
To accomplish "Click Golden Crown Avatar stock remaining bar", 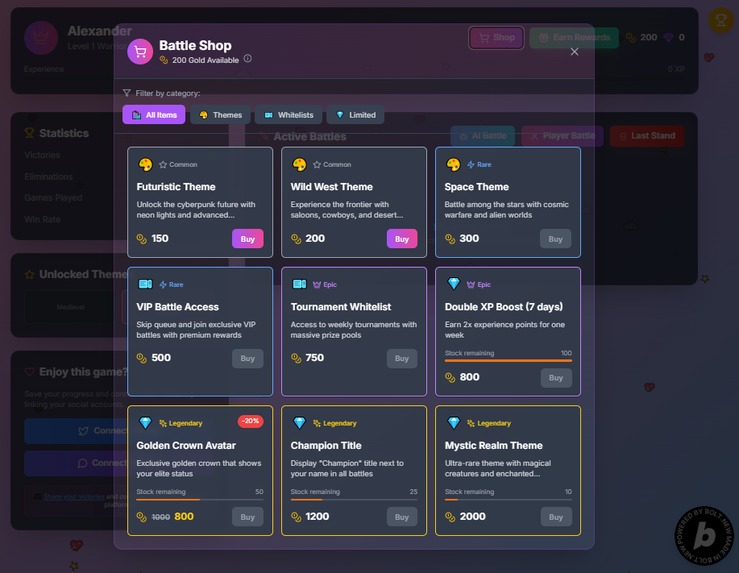I will tap(200, 499).
